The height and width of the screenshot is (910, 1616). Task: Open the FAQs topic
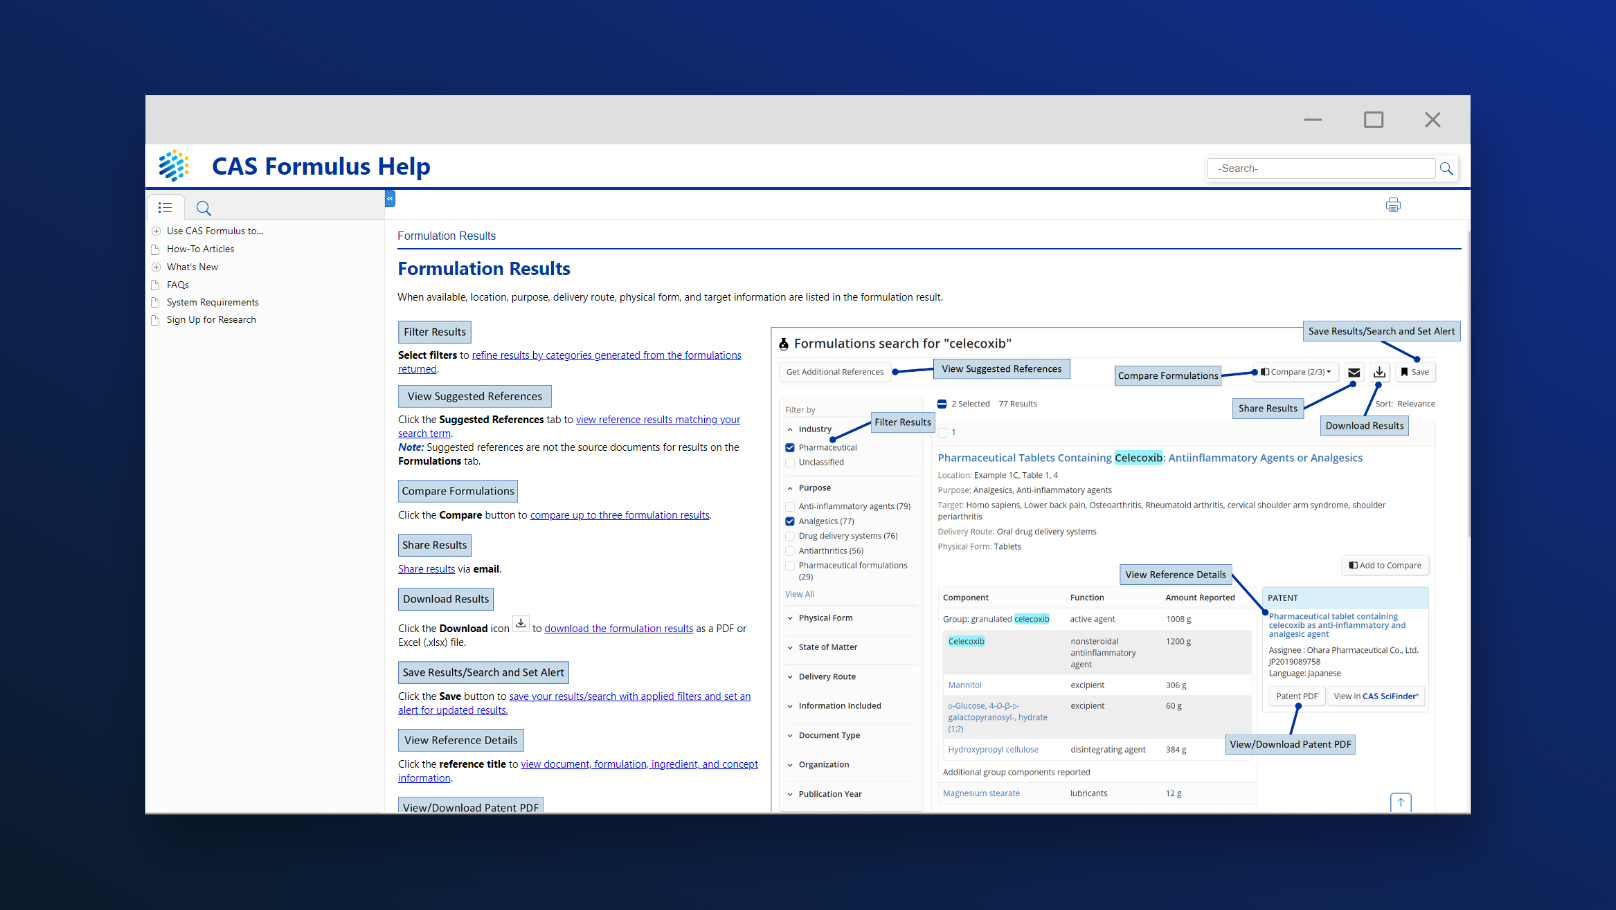click(x=177, y=285)
